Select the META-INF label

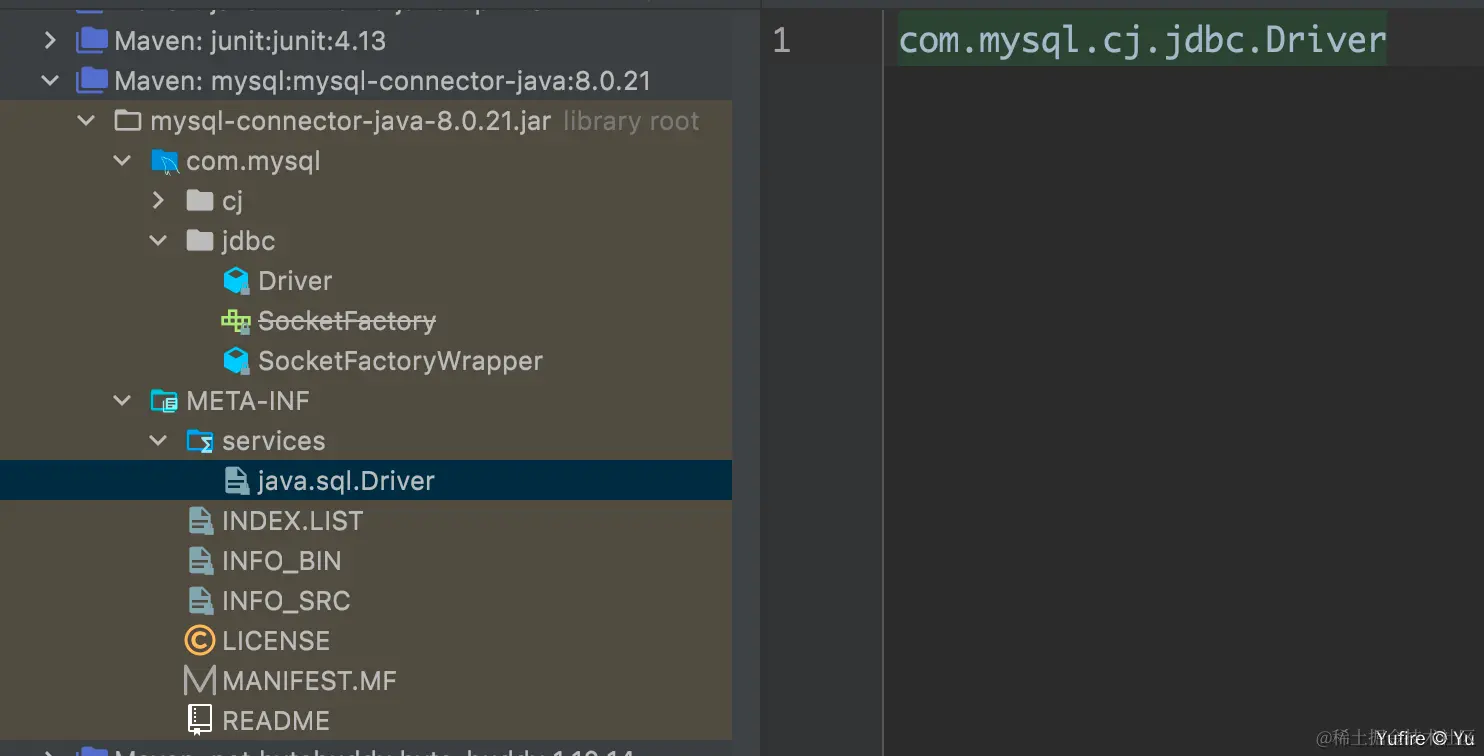pos(248,401)
